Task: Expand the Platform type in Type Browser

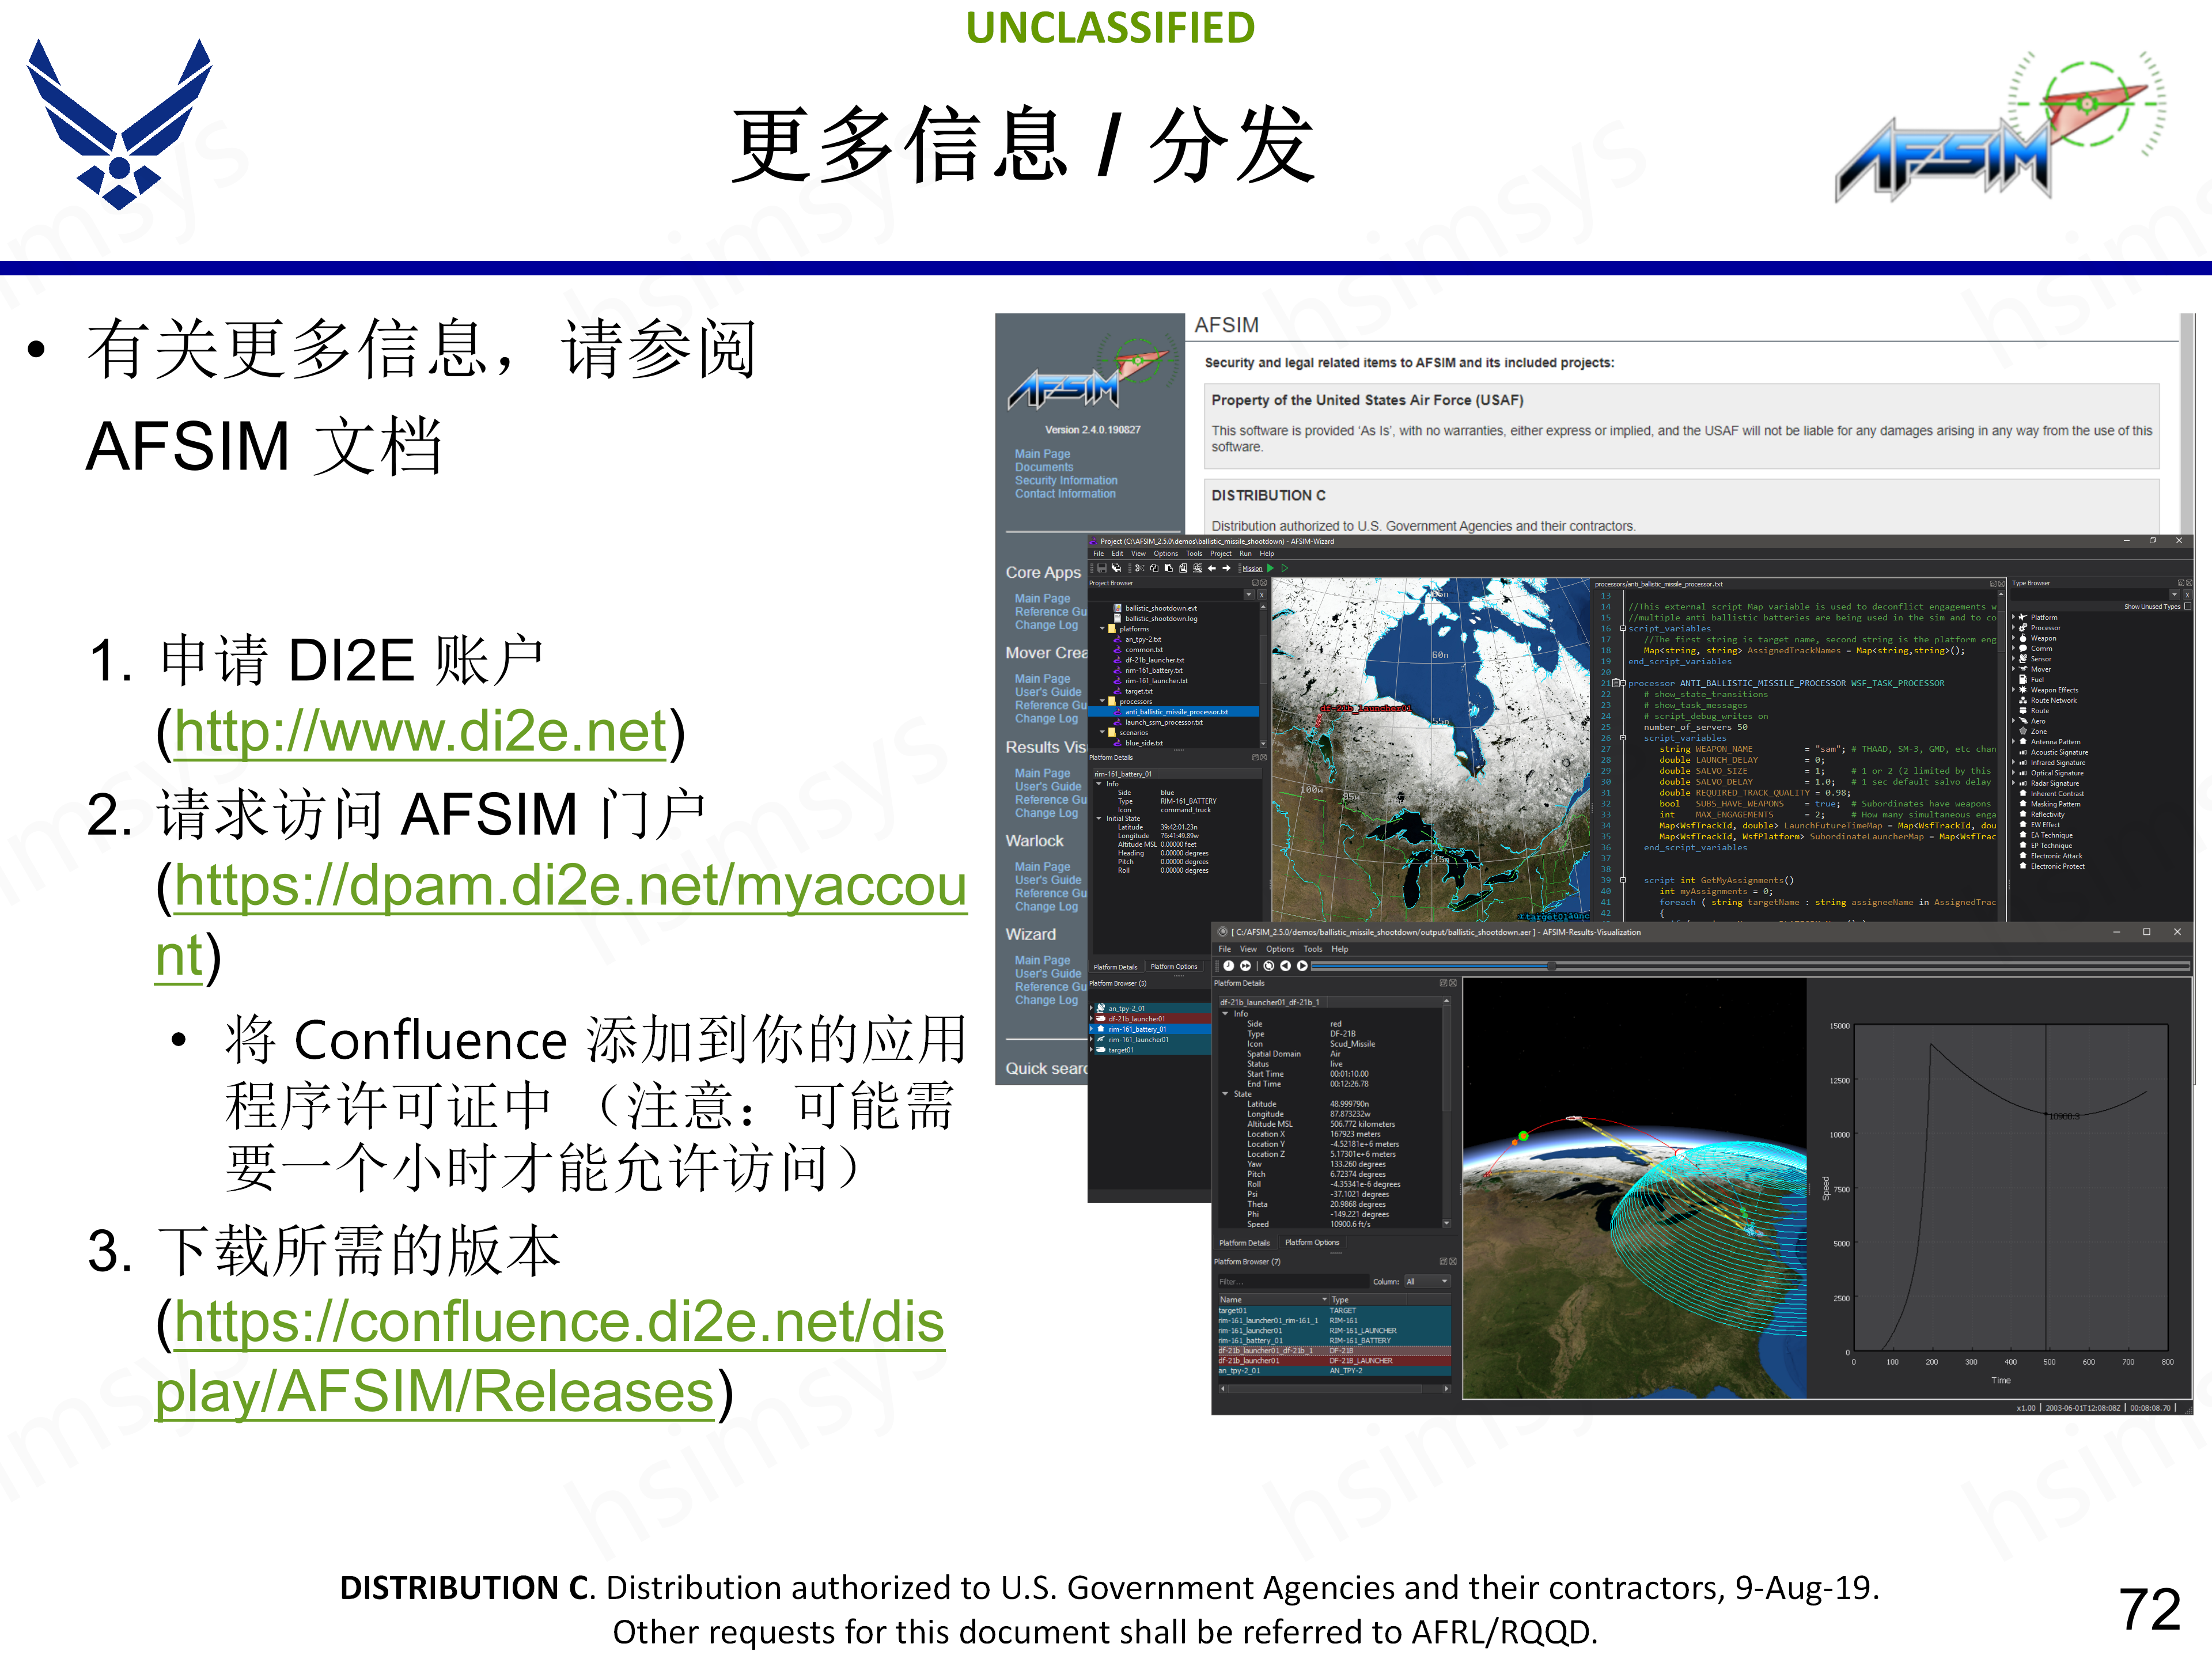Action: point(2014,617)
